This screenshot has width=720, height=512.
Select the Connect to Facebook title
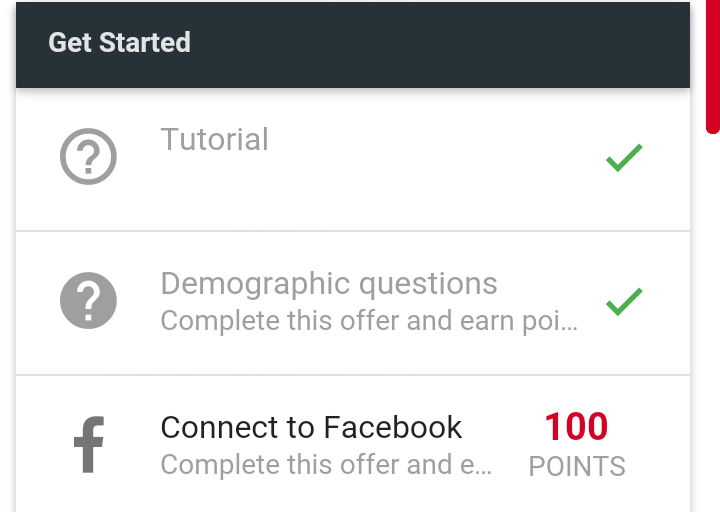(311, 428)
